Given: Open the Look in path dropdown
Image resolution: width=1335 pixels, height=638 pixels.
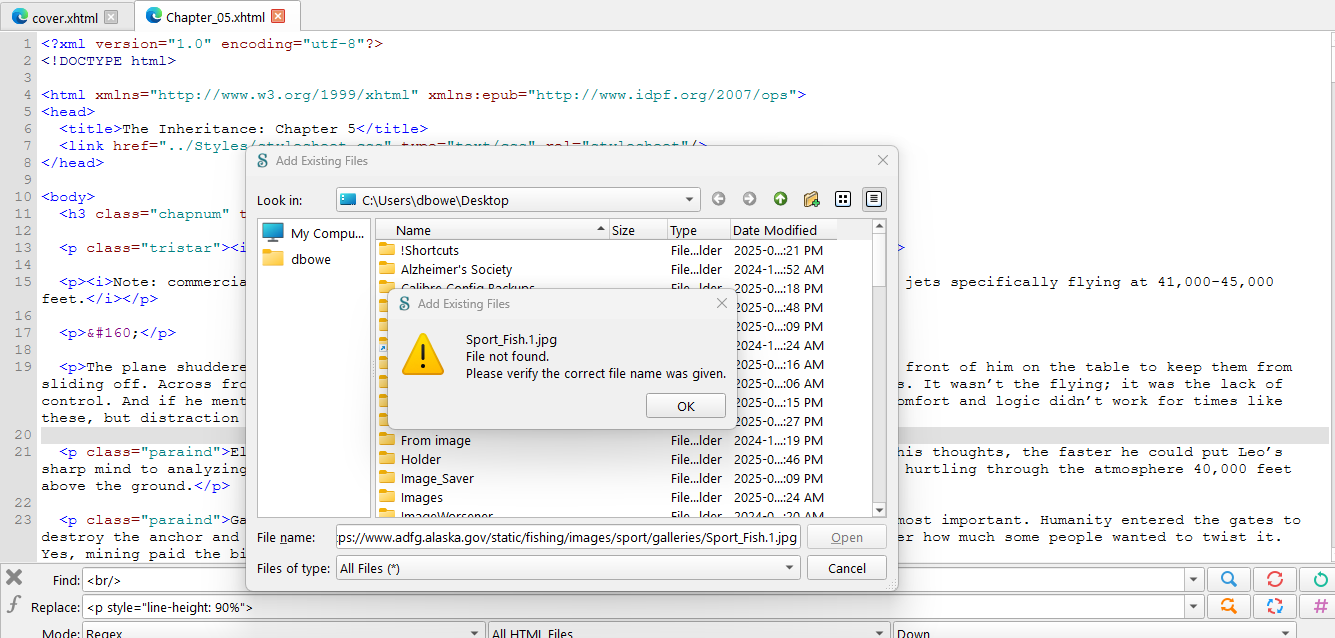Looking at the screenshot, I should click(x=518, y=200).
